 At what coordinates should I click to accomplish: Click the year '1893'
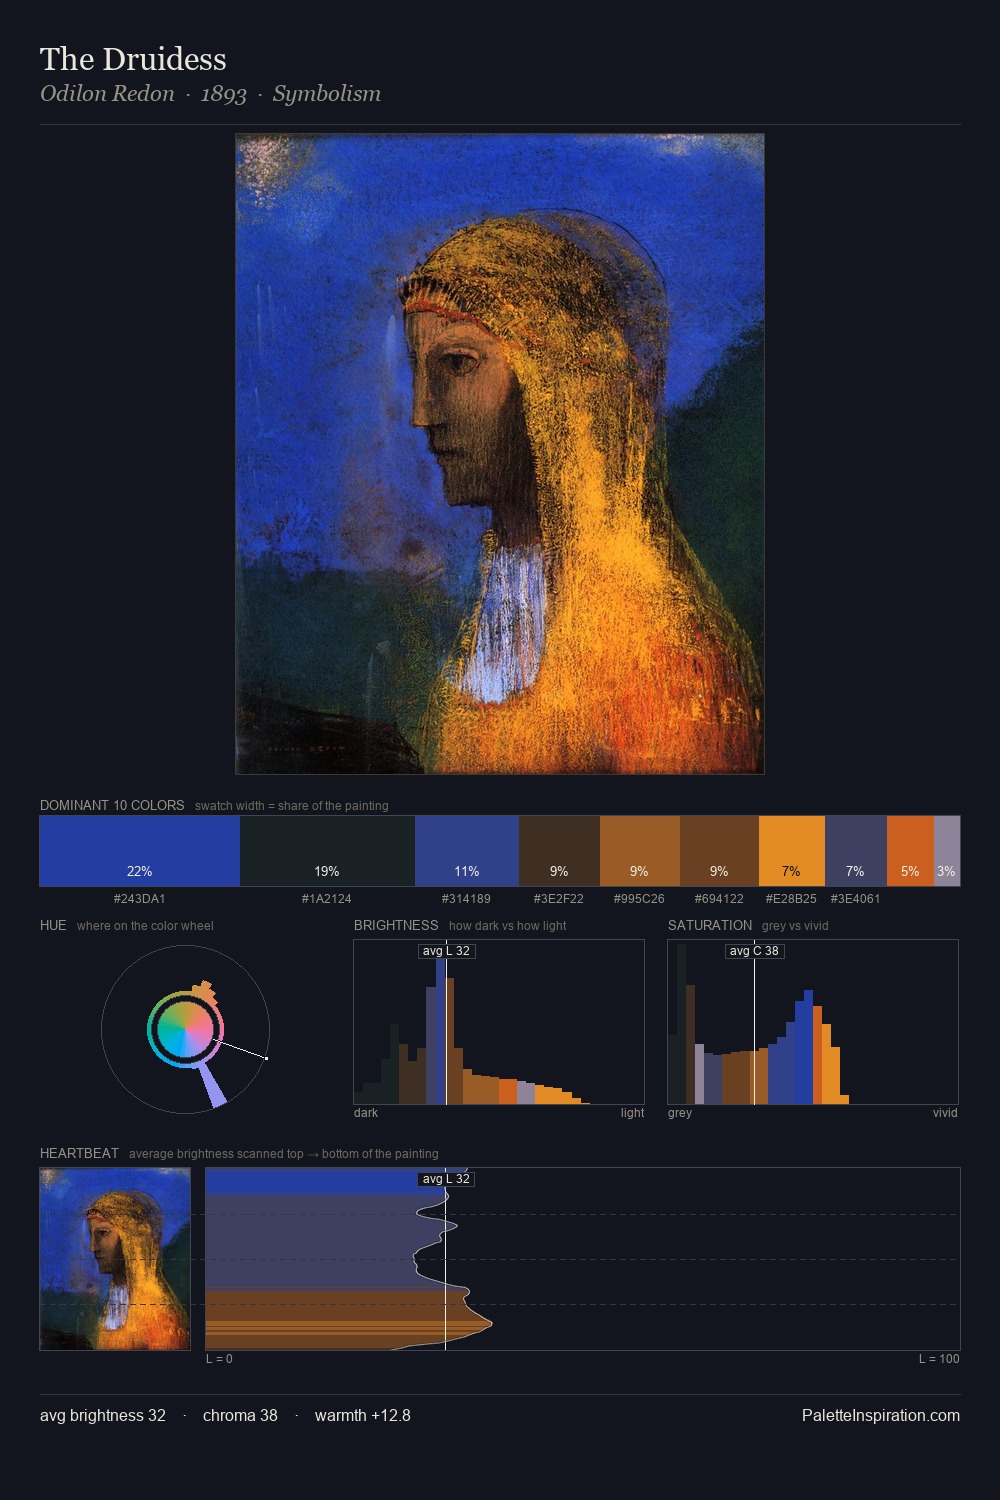(223, 94)
